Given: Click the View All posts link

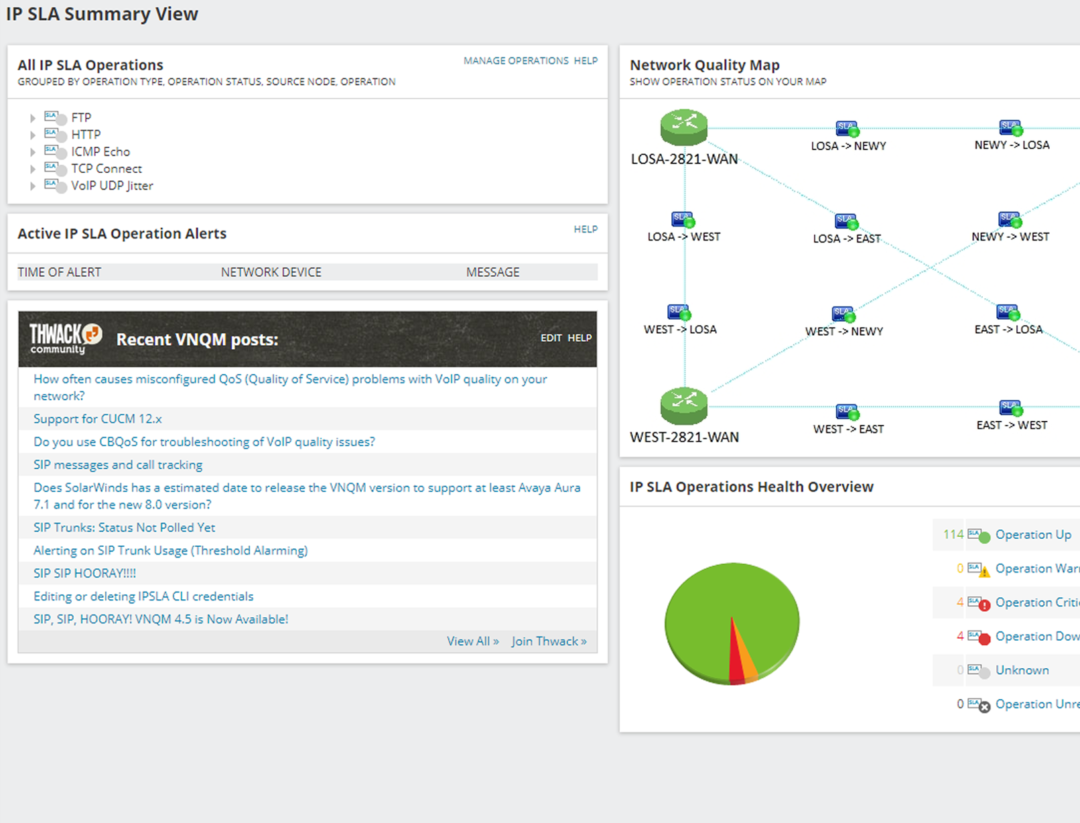Looking at the screenshot, I should click(x=472, y=641).
